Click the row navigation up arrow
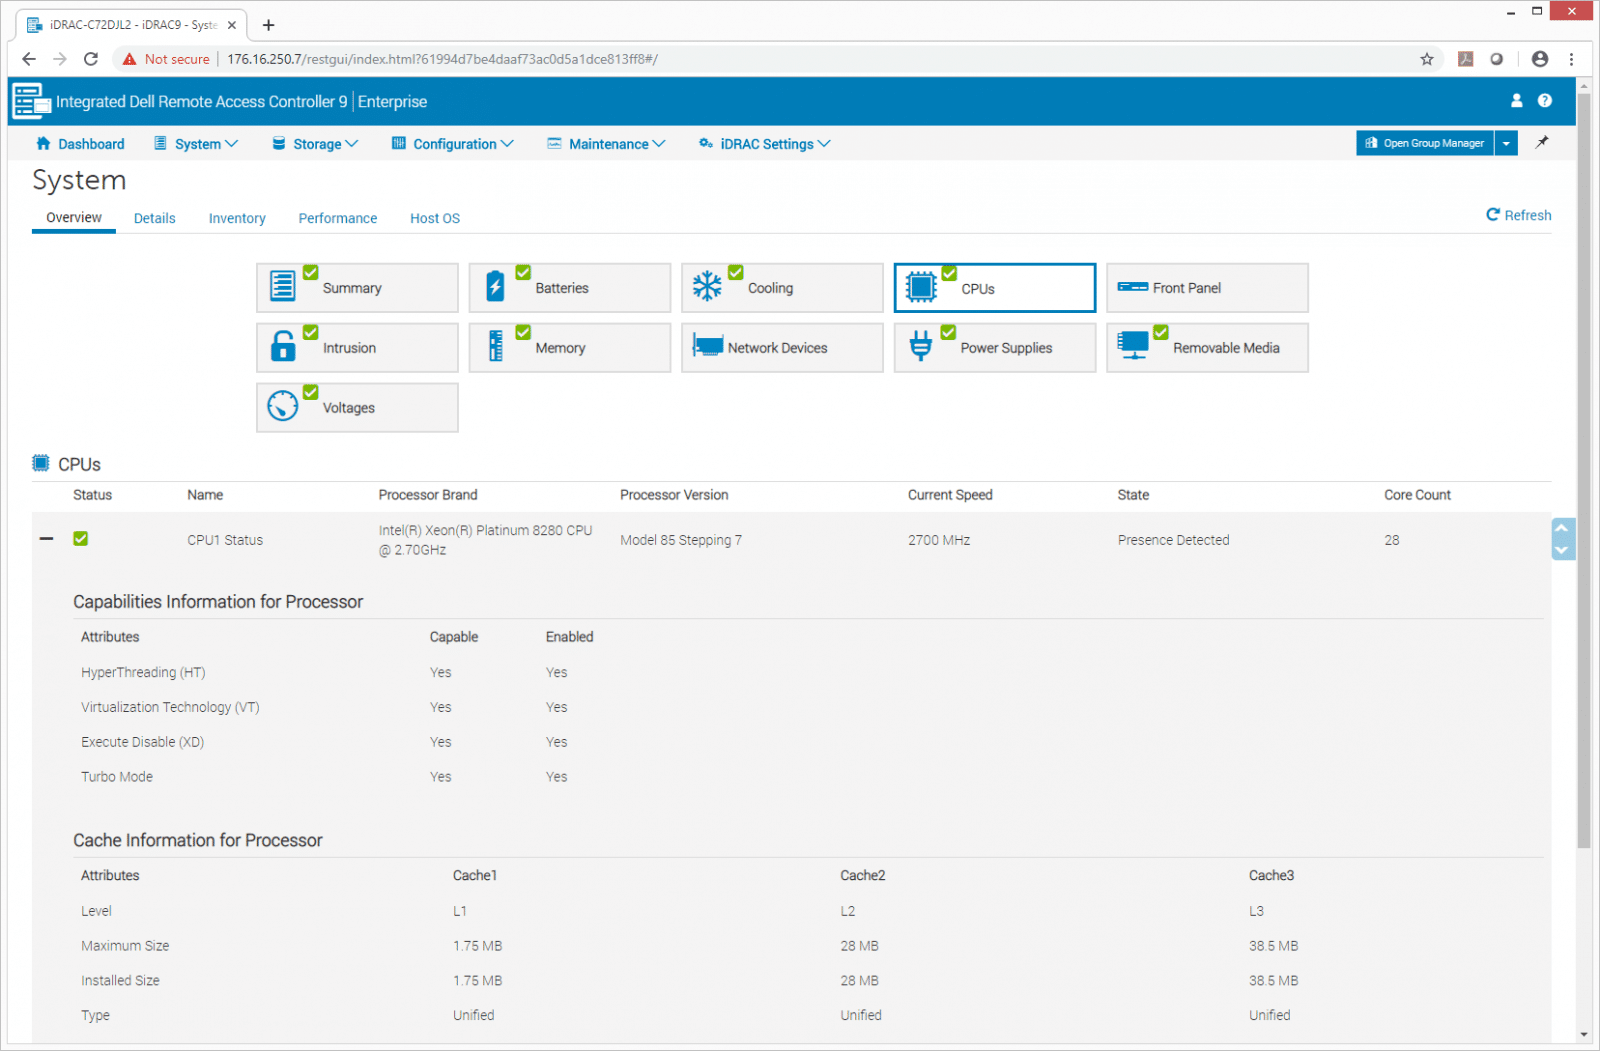This screenshot has width=1600, height=1051. pos(1562,528)
